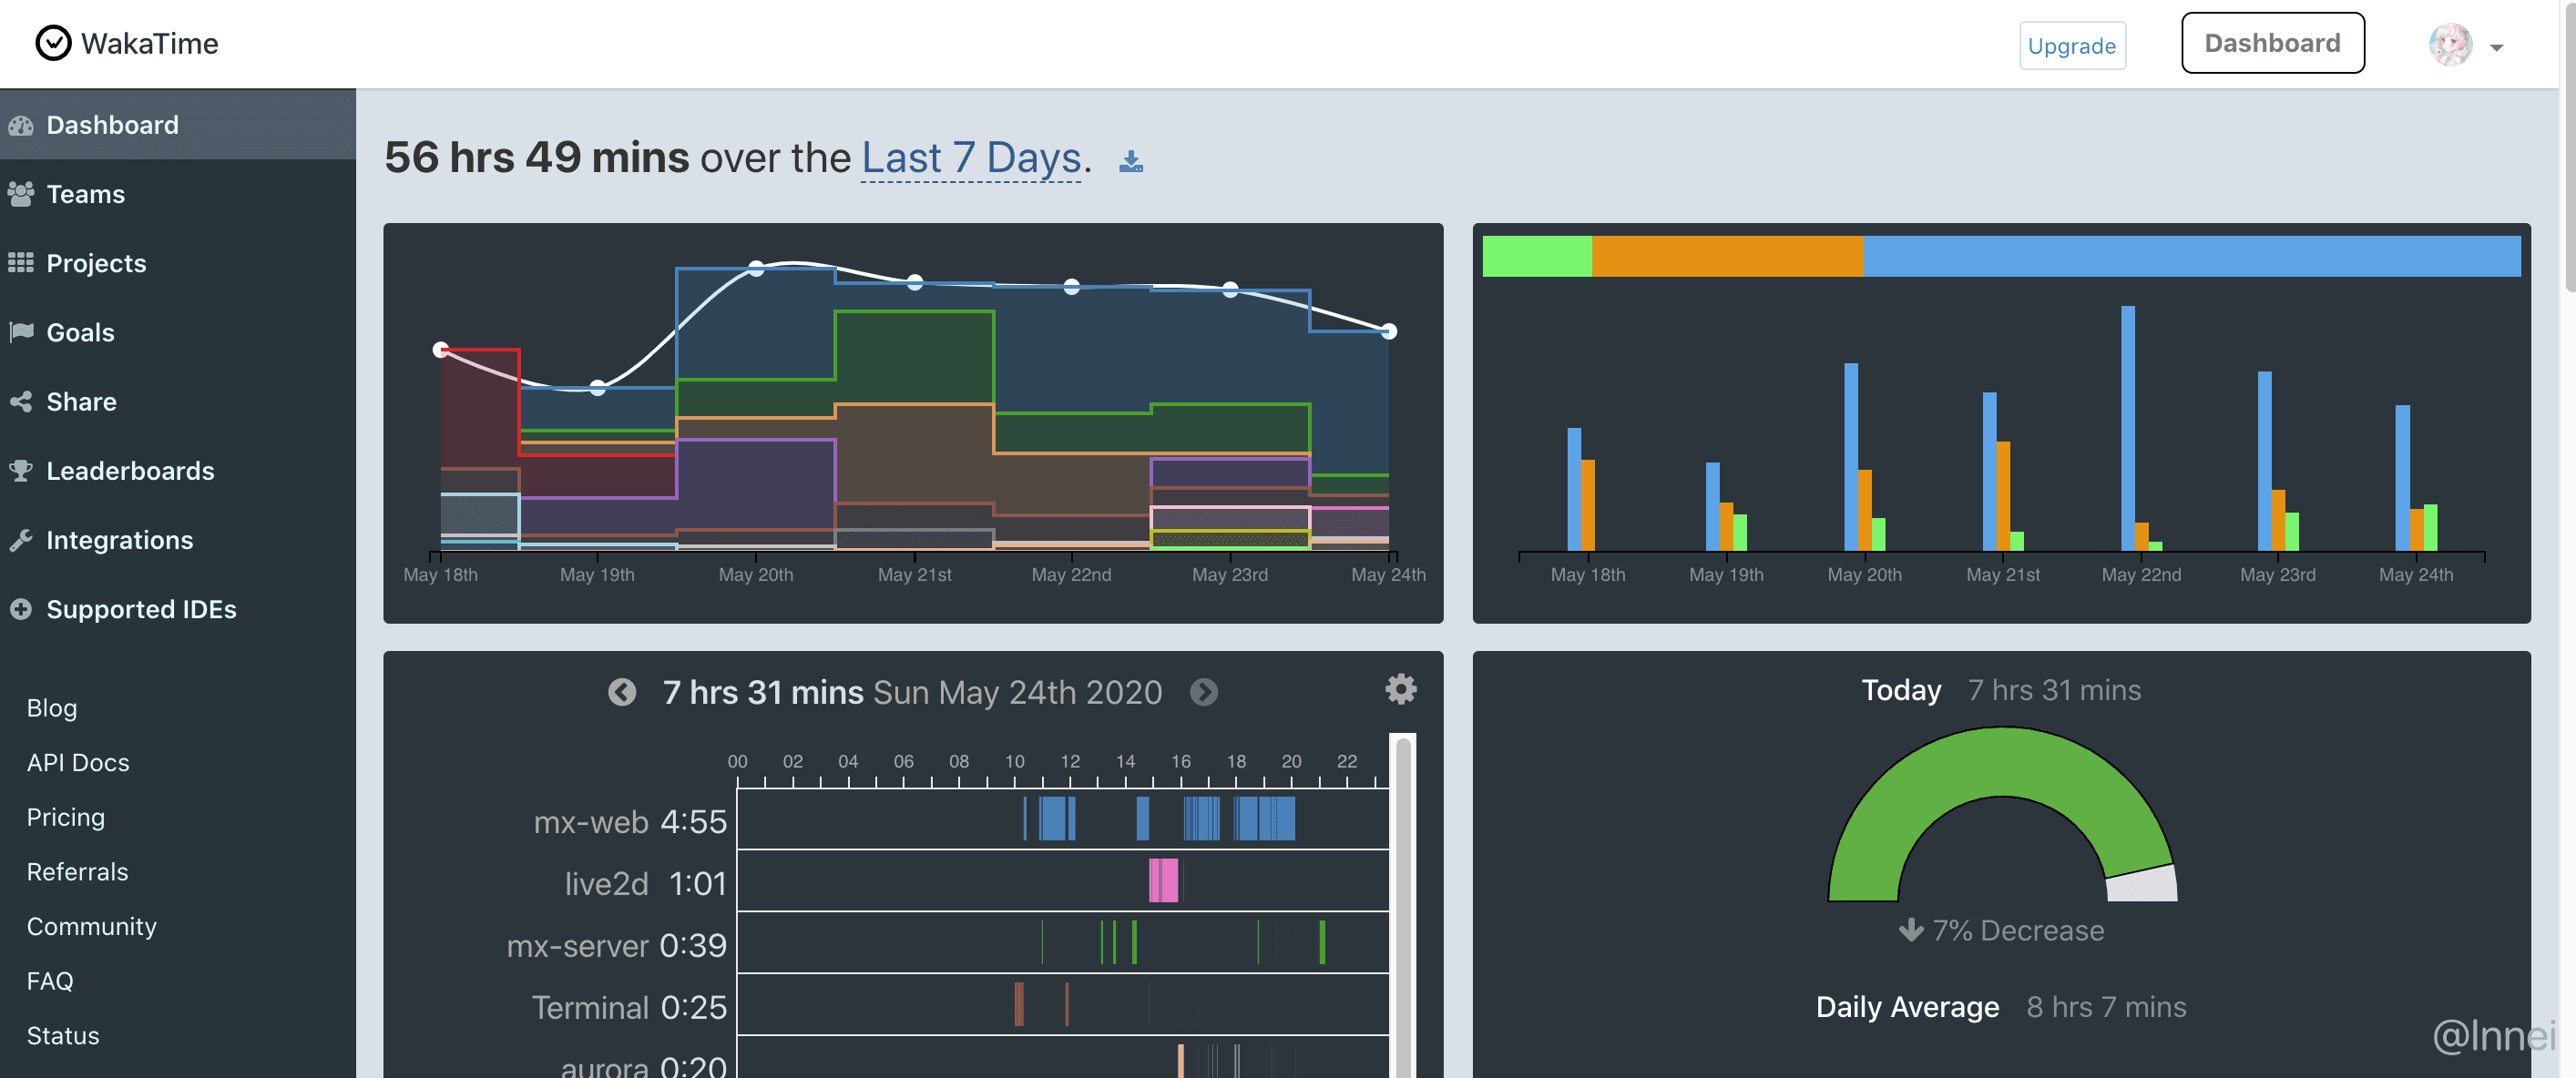Download the stats via download icon
2576x1078 pixels.
(x=1131, y=162)
